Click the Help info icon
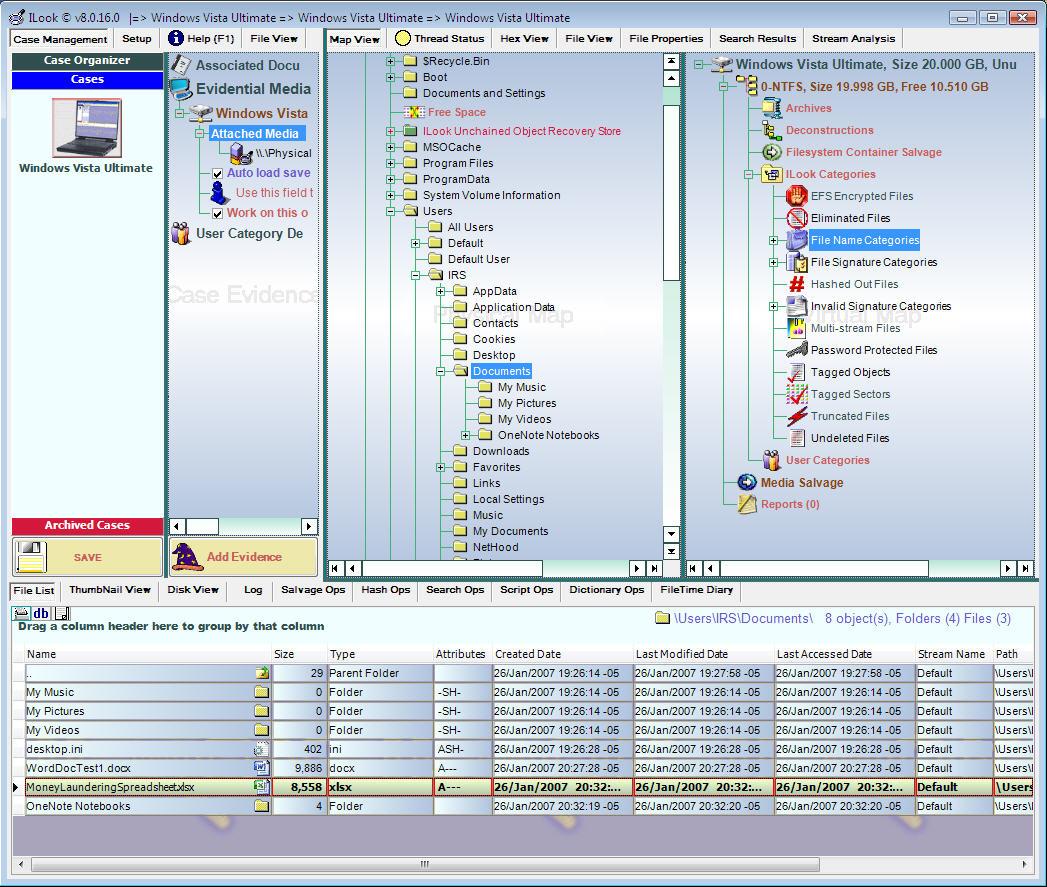The image size is (1047, 887). point(176,38)
